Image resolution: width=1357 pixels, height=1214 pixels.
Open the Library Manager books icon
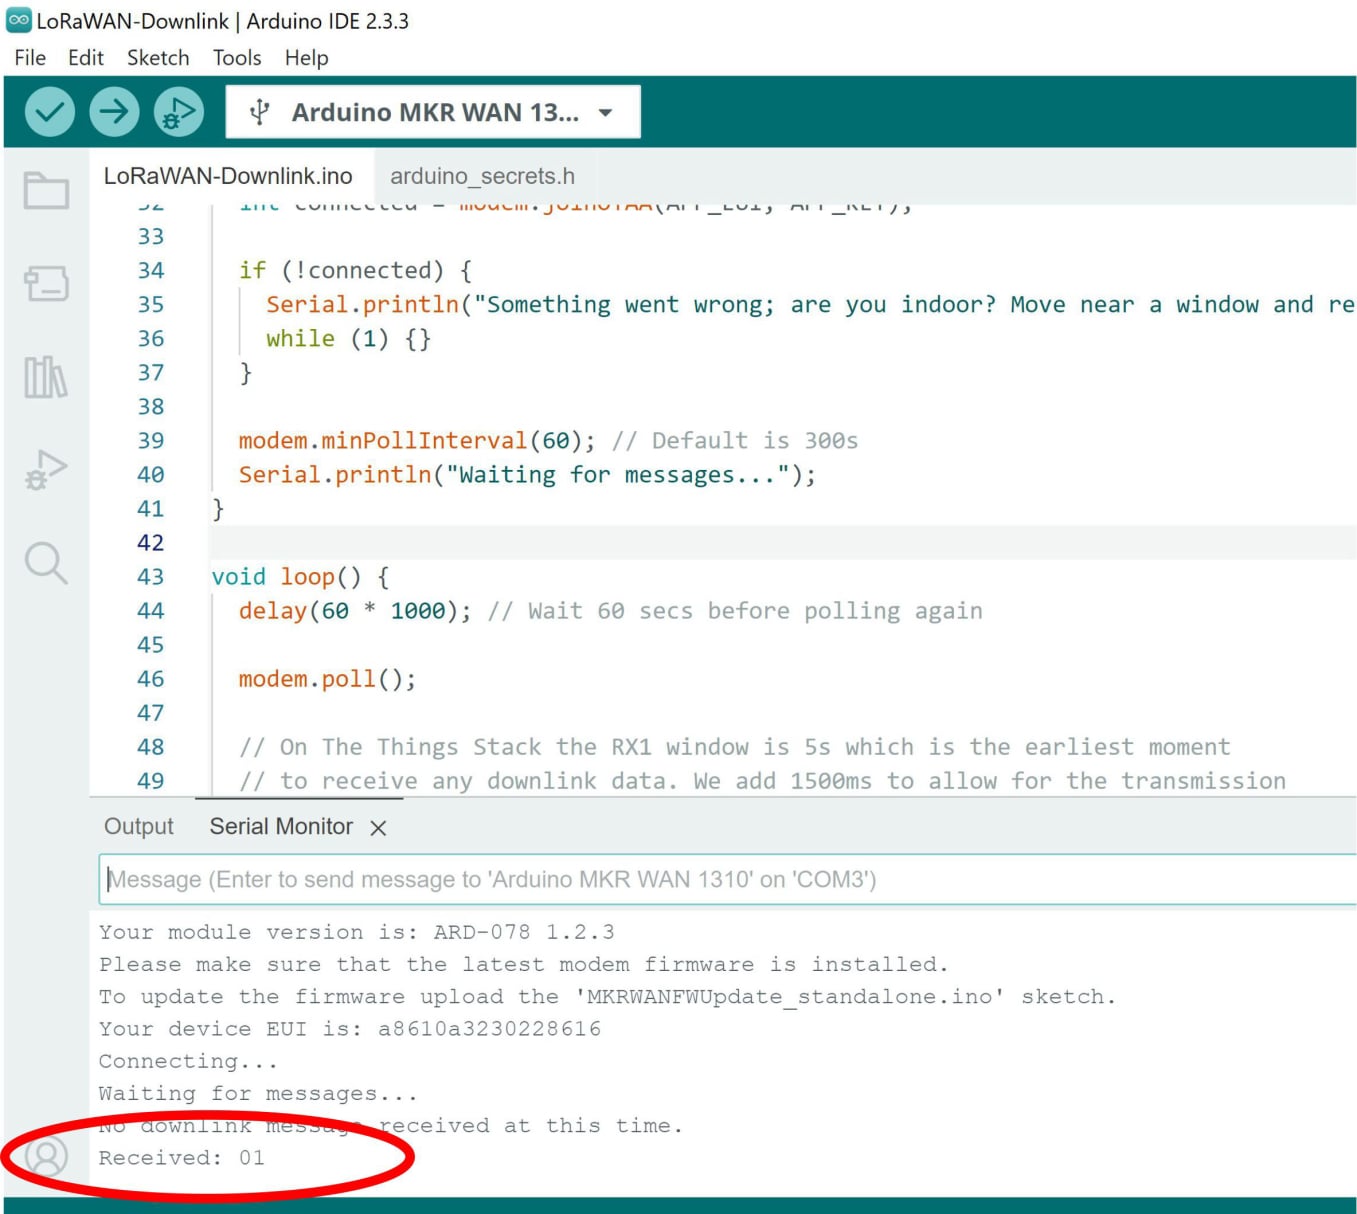46,377
